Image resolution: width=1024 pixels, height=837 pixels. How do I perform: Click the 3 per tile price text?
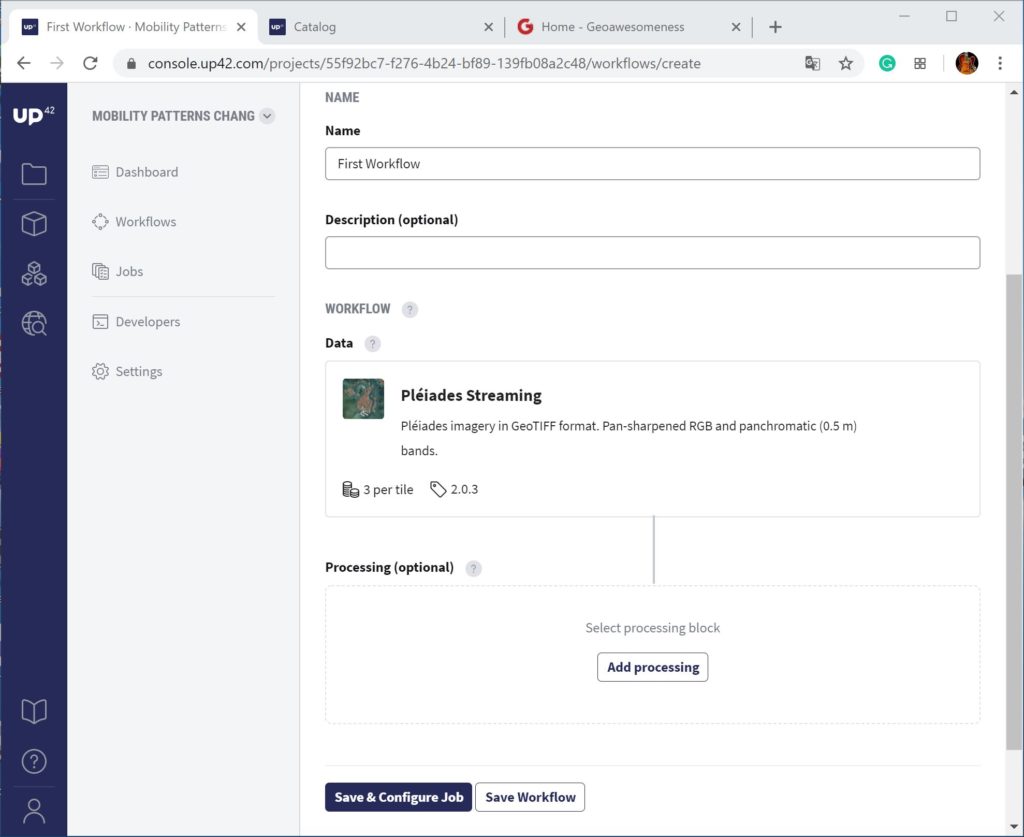388,490
